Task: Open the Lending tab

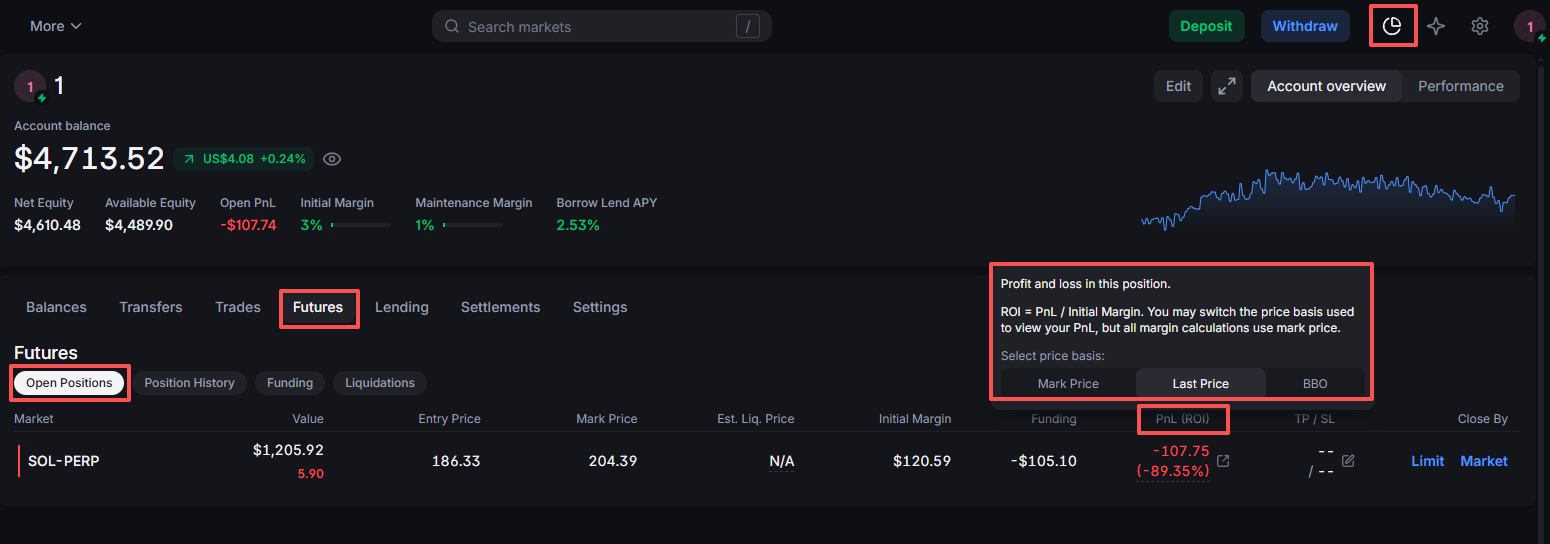Action: click(x=401, y=307)
